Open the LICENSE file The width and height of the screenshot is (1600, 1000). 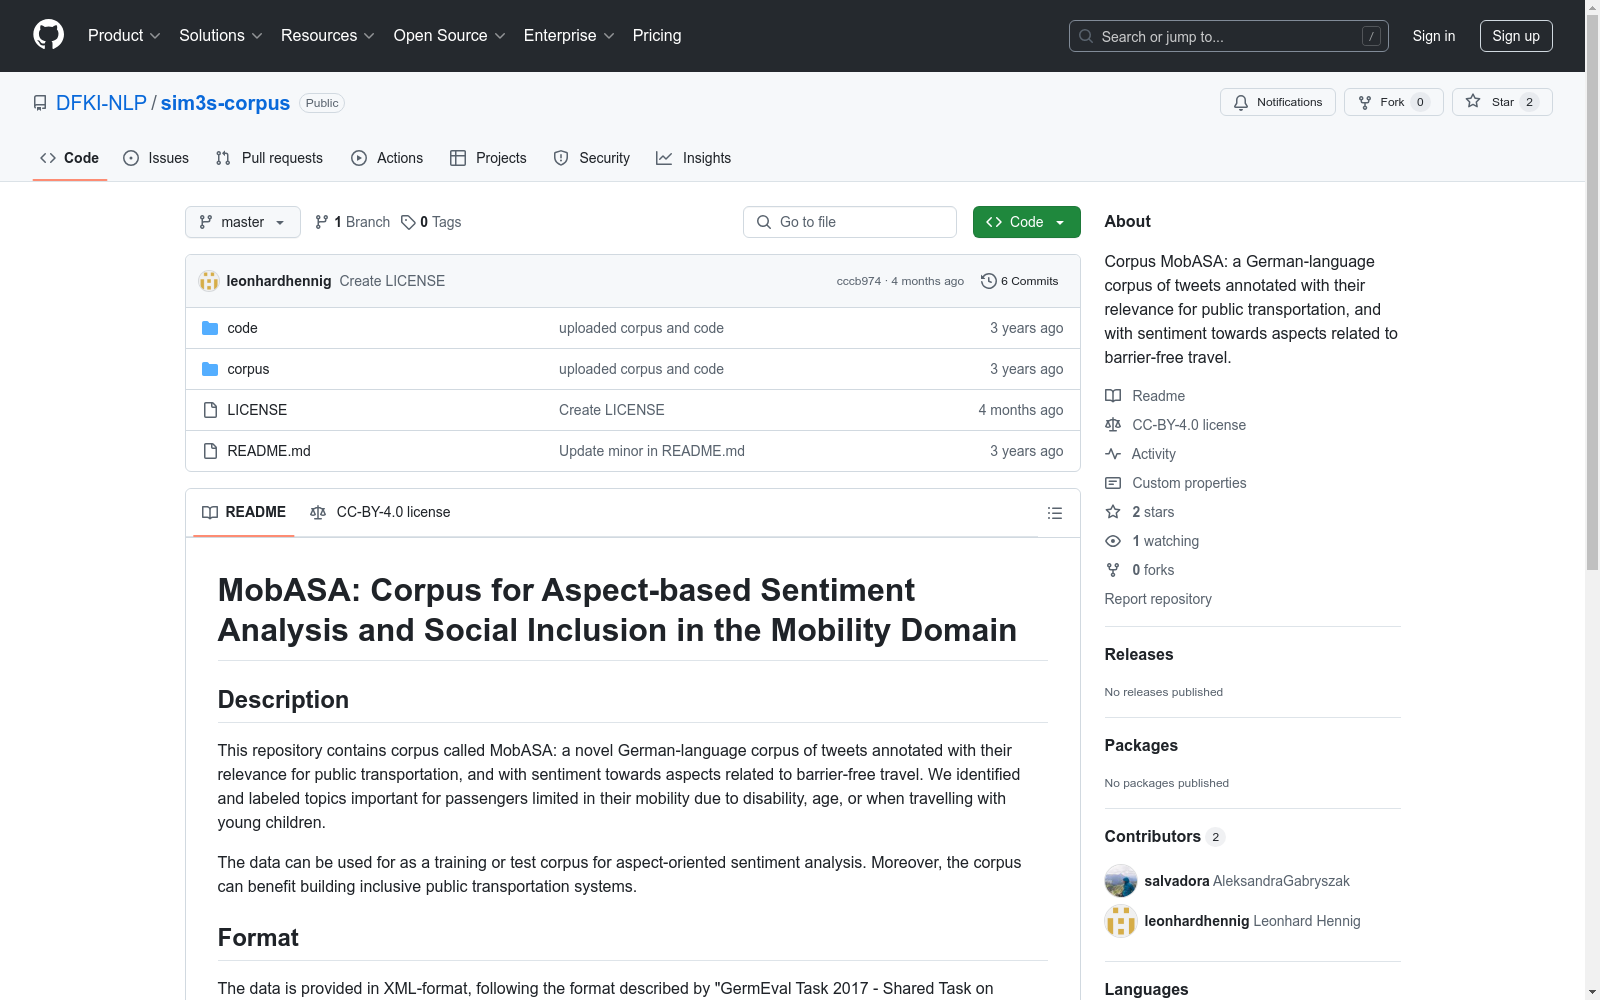[257, 410]
